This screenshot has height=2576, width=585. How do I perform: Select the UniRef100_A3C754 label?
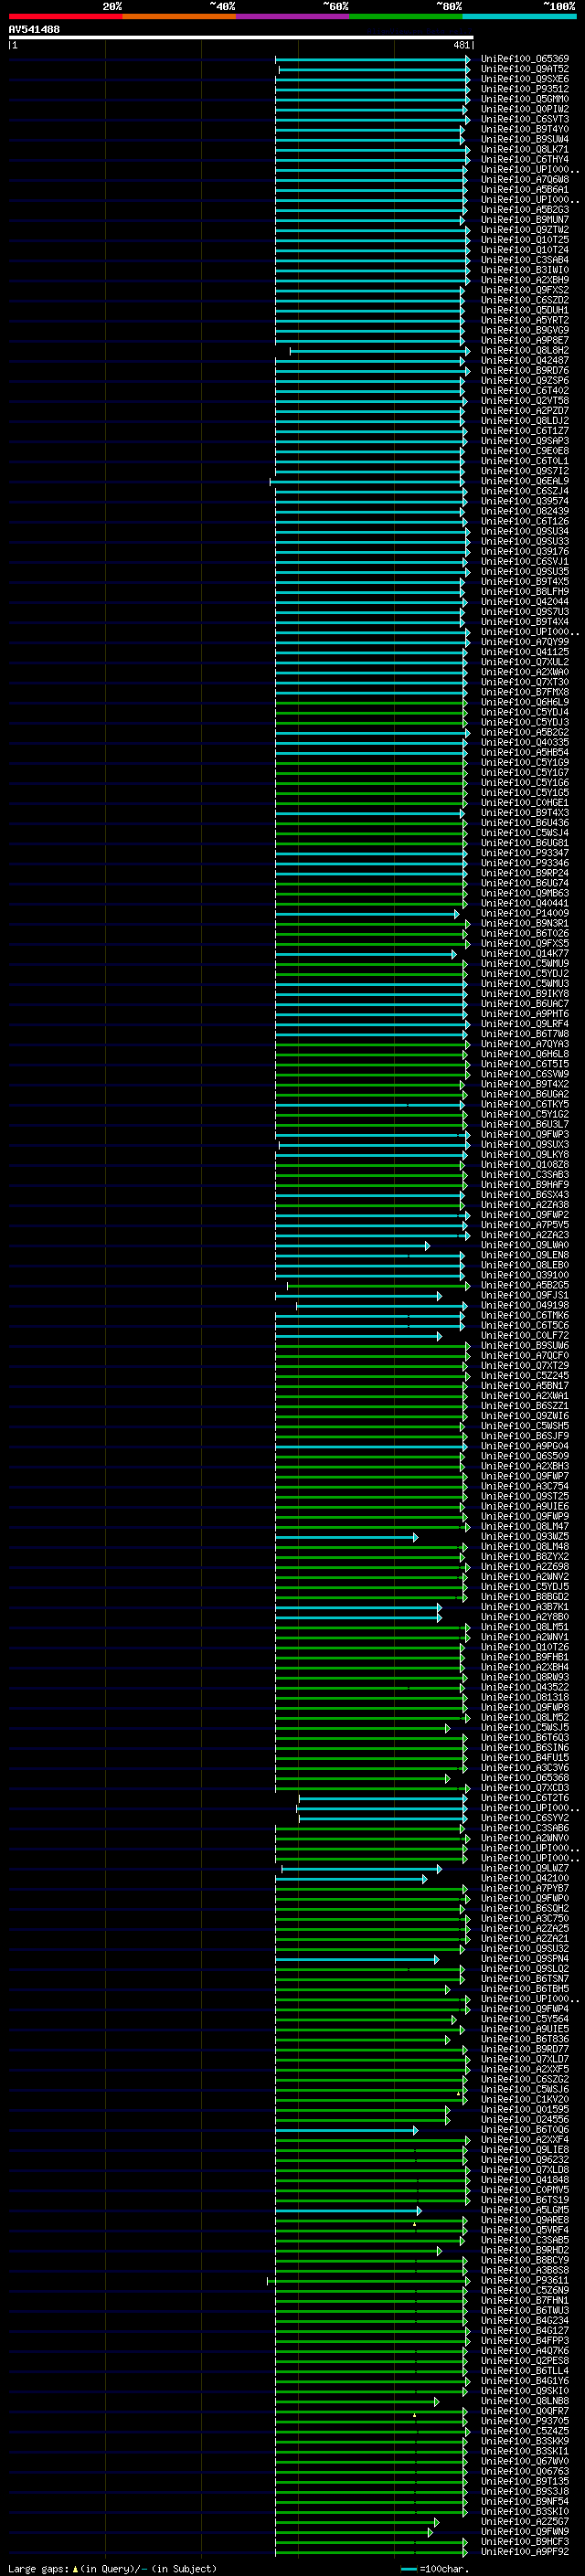[x=525, y=1487]
